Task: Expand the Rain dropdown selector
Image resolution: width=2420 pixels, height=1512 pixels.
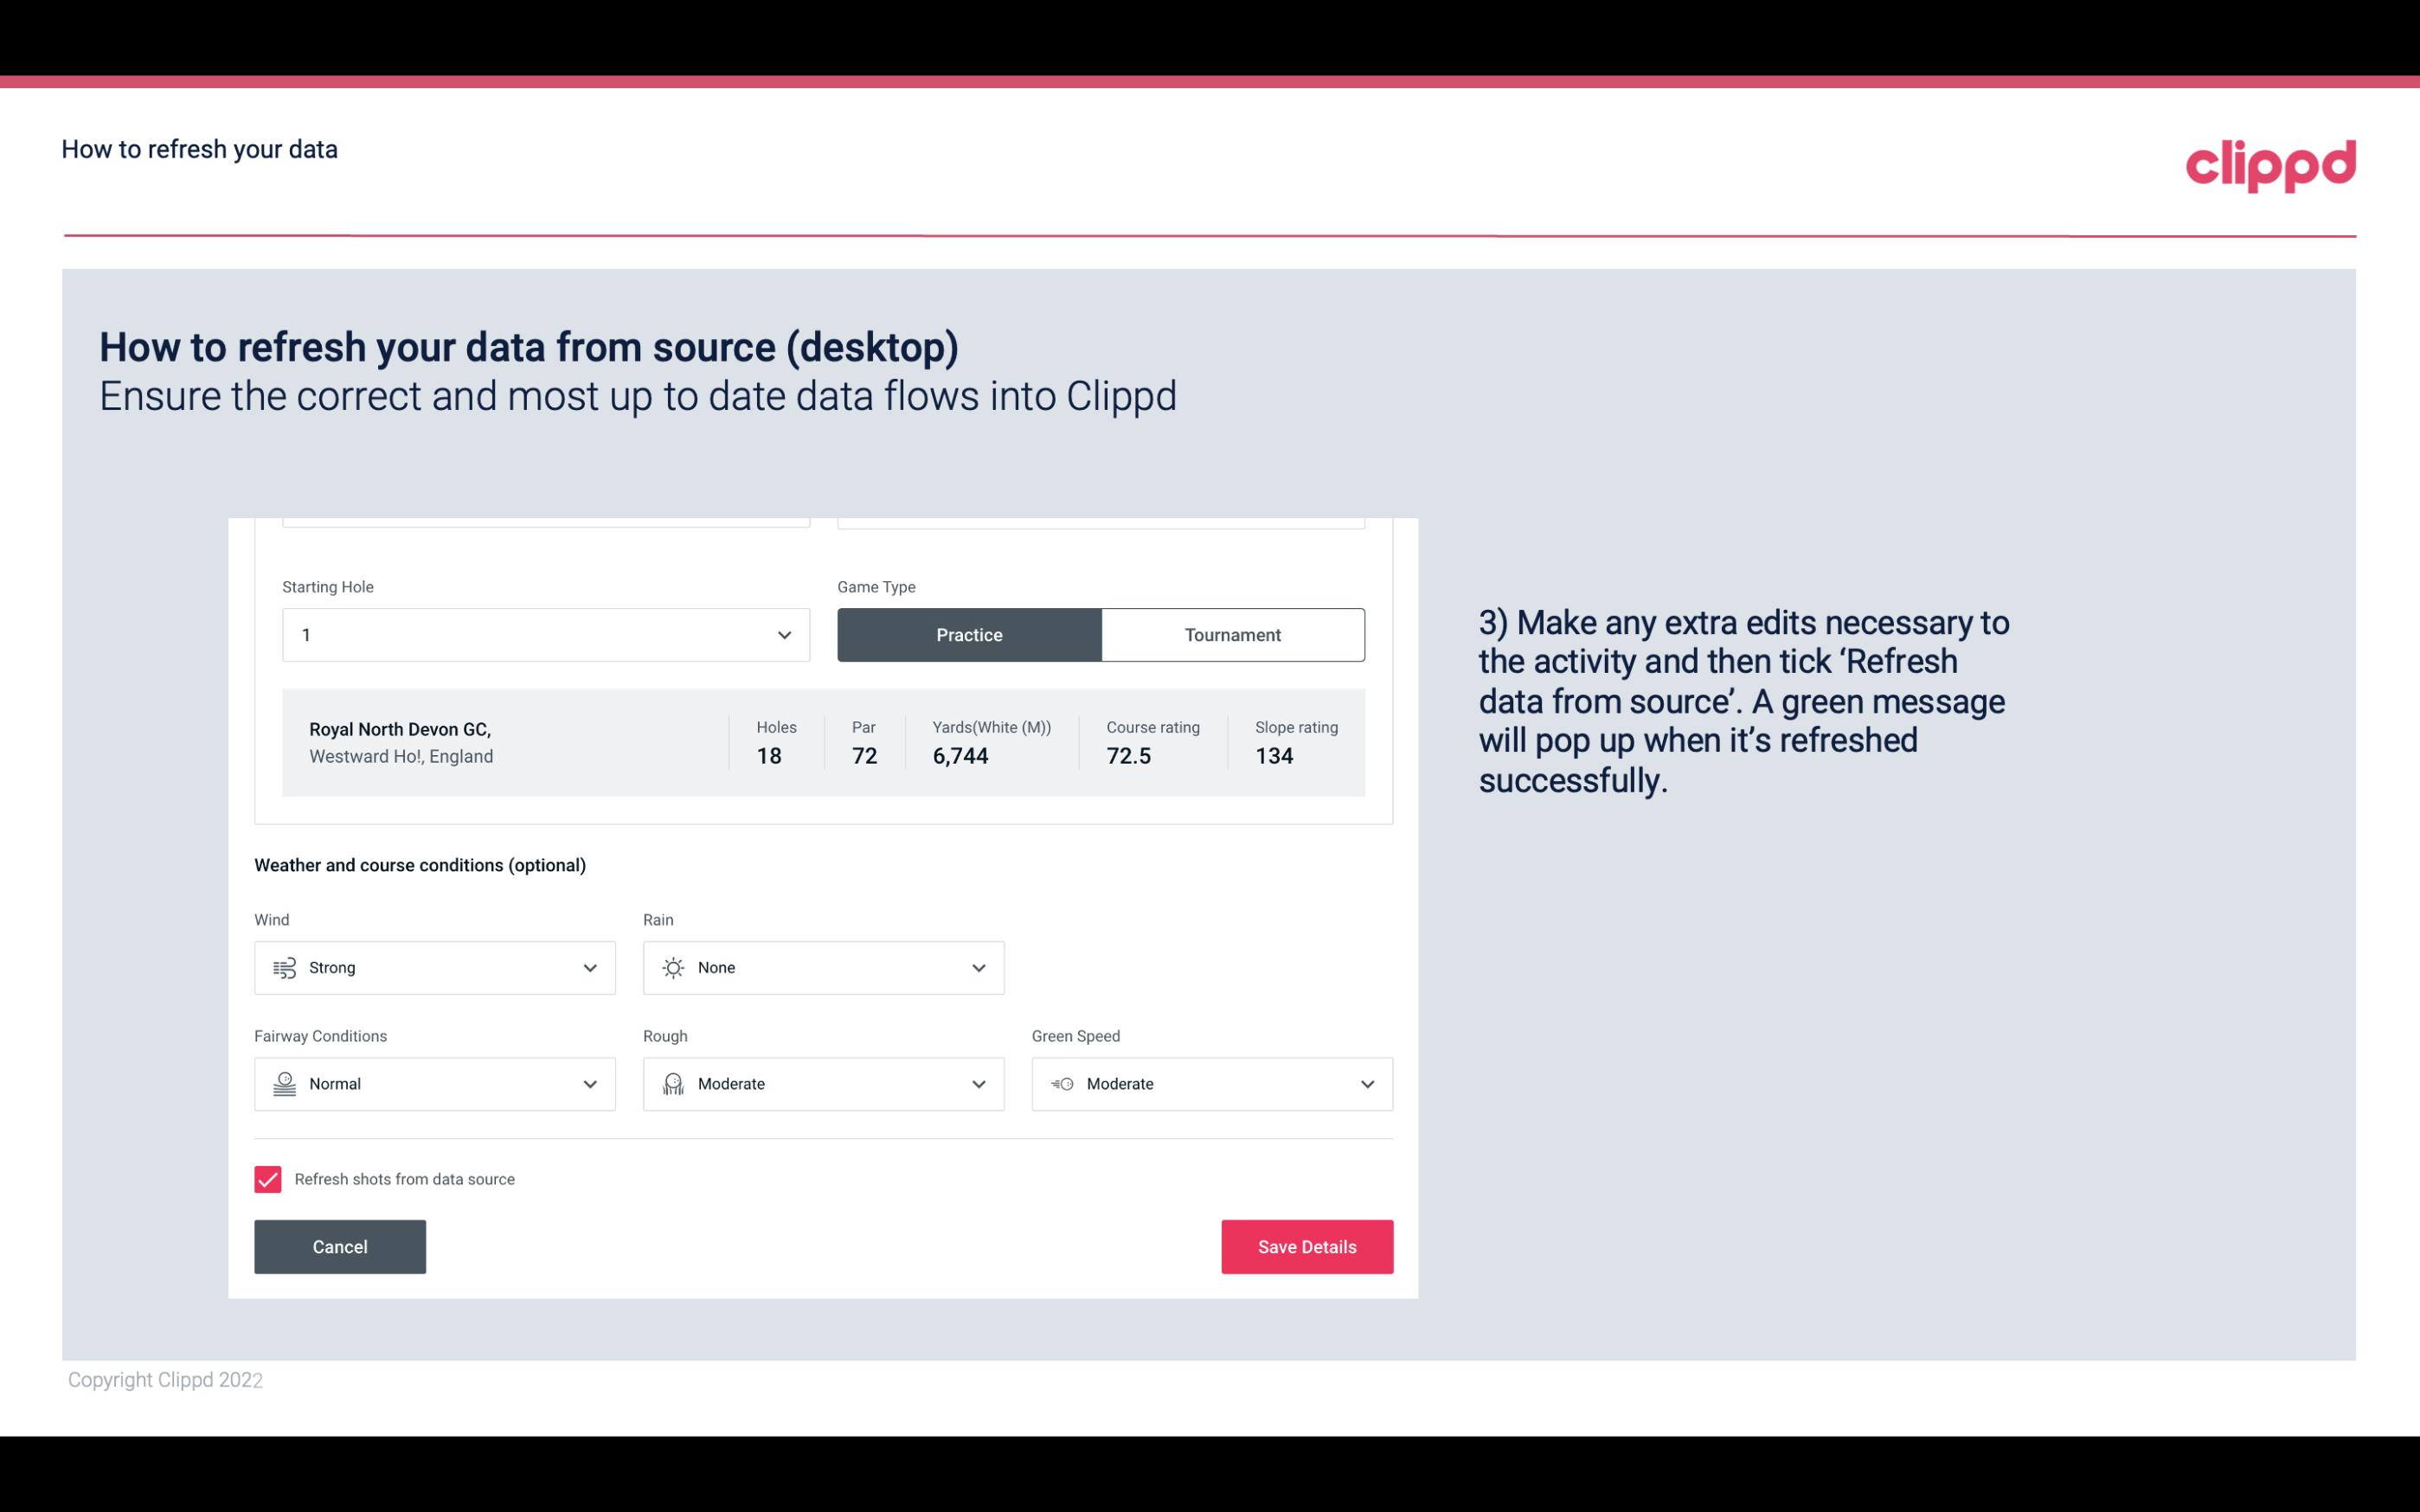Action: (x=978, y=967)
